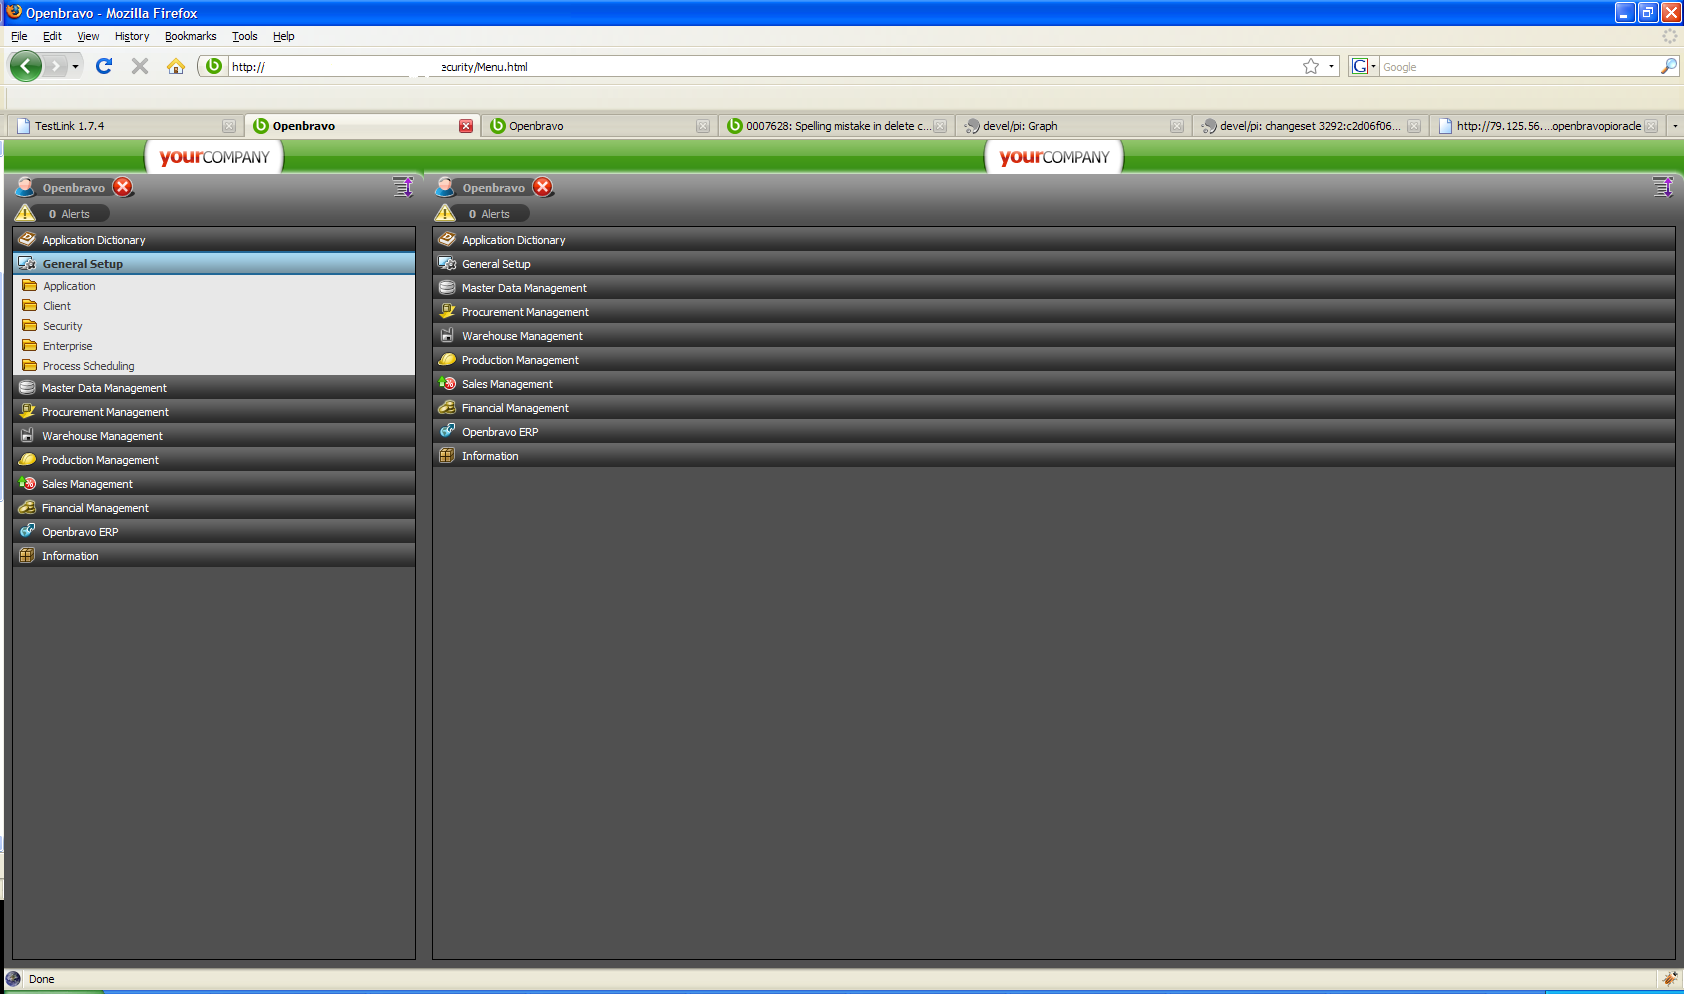Open the Tools menu
Screen dimensions: 1684x994
point(244,36)
